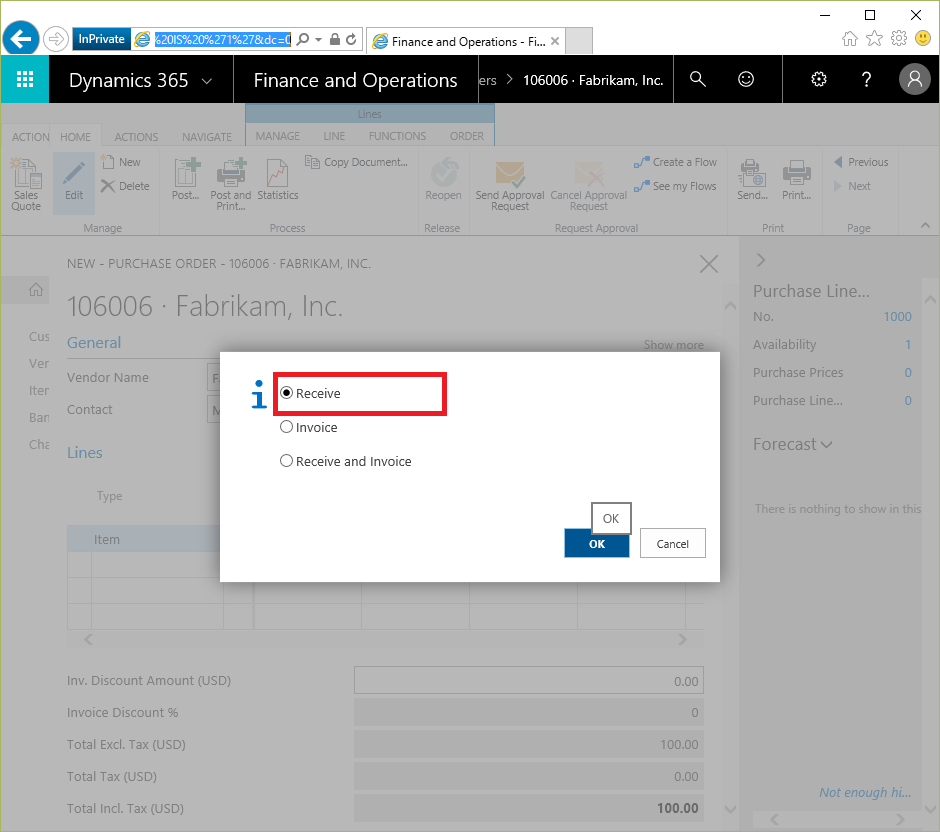Open the address bar dropdown arrow
Screen dimensions: 940x832
click(x=318, y=40)
